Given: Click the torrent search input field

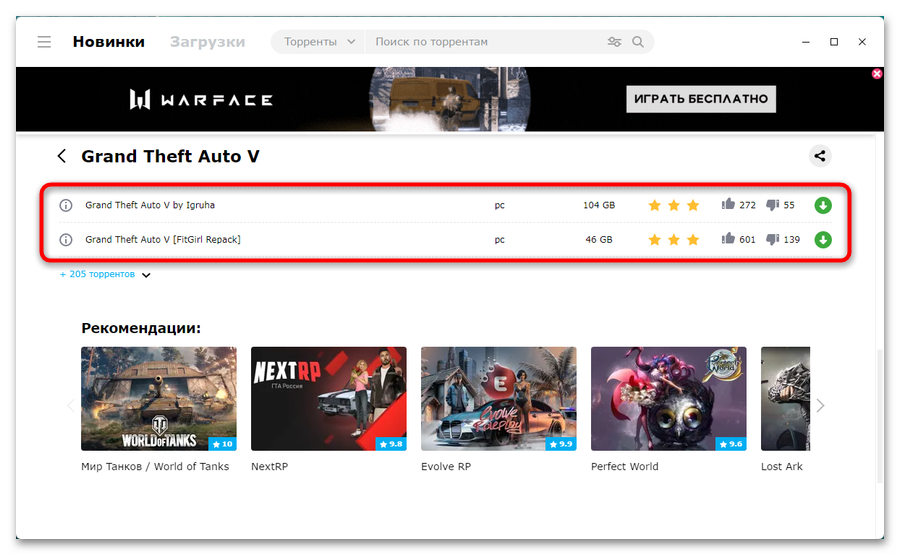Looking at the screenshot, I should pos(485,42).
